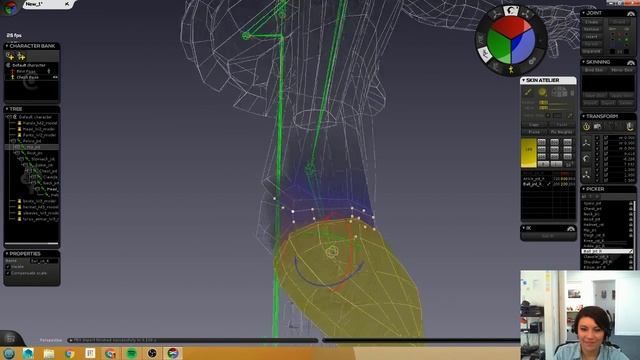
Task: Click the add character icon in Character Bank
Action: [x=10, y=56]
